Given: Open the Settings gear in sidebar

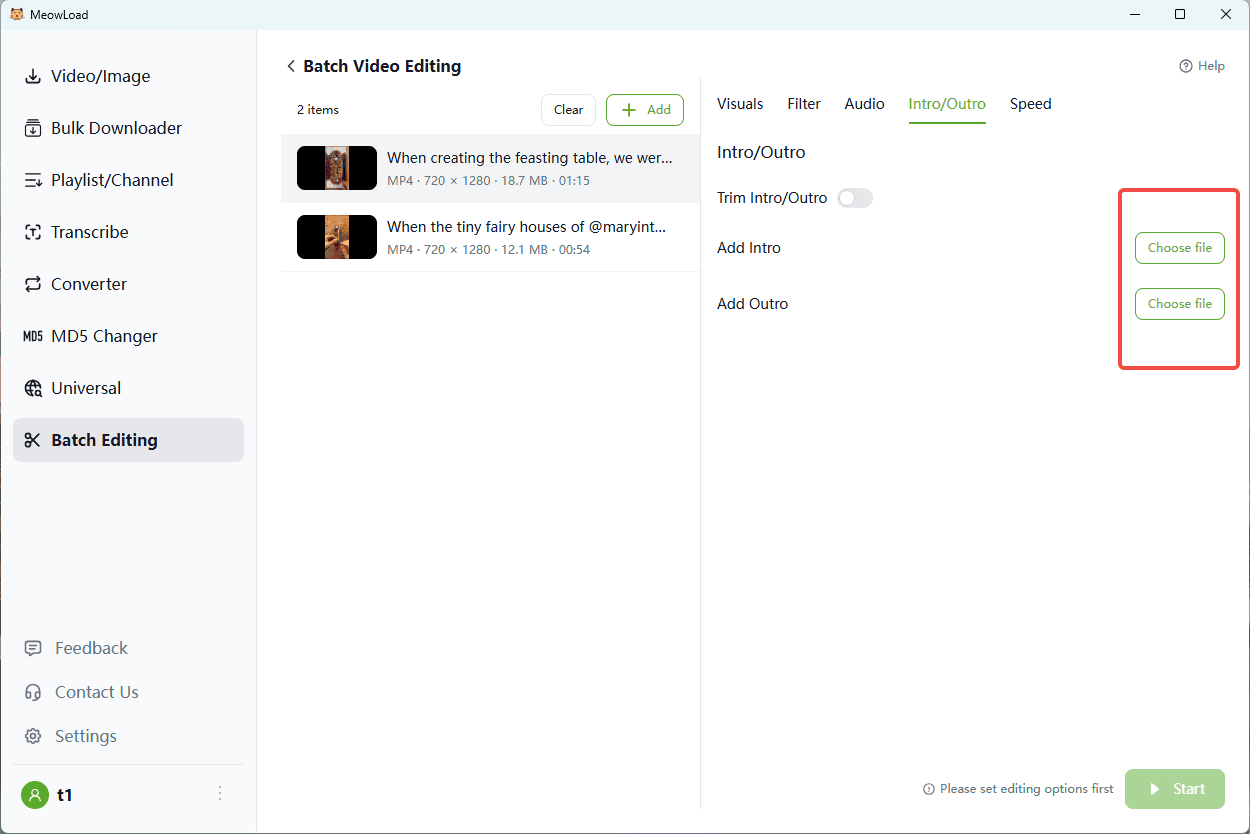Looking at the screenshot, I should pos(34,736).
